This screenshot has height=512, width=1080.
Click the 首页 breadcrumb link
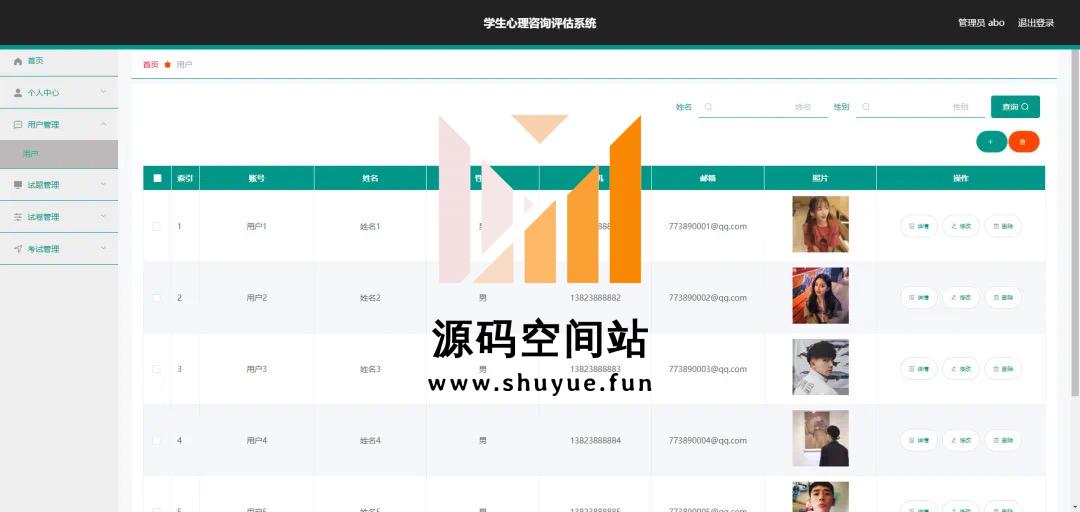pyautogui.click(x=150, y=65)
